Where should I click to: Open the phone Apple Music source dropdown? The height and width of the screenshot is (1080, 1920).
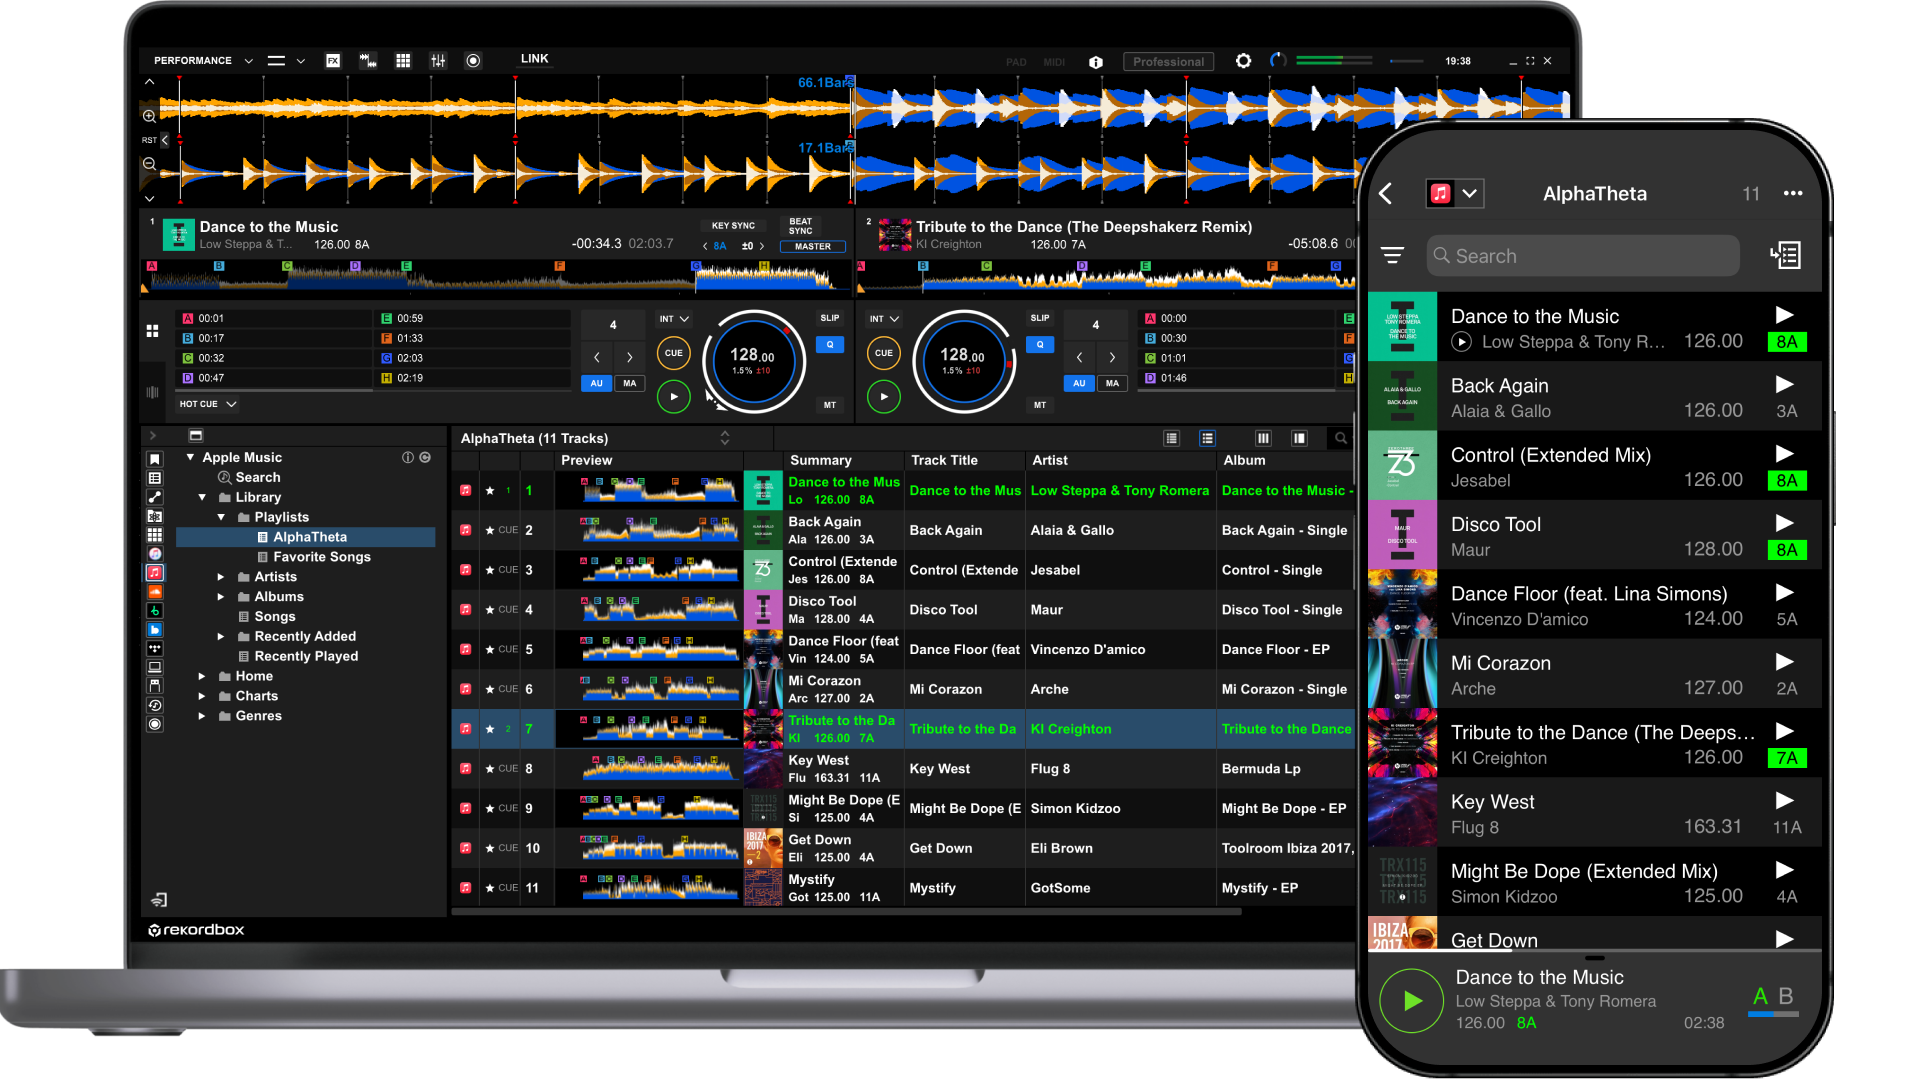point(1455,194)
